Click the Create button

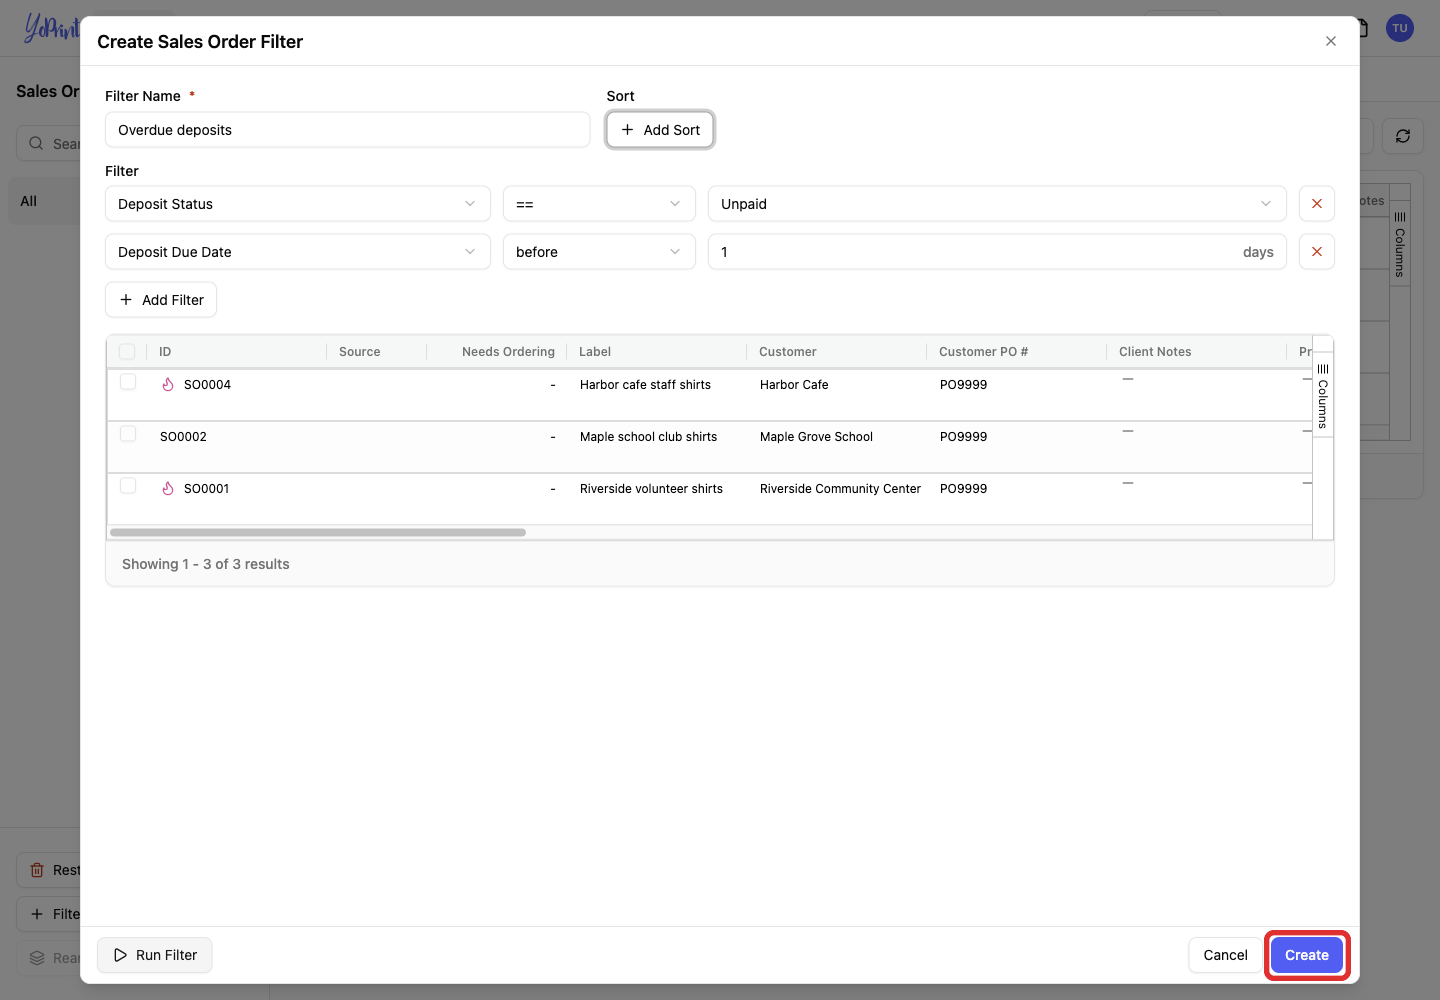pos(1307,955)
